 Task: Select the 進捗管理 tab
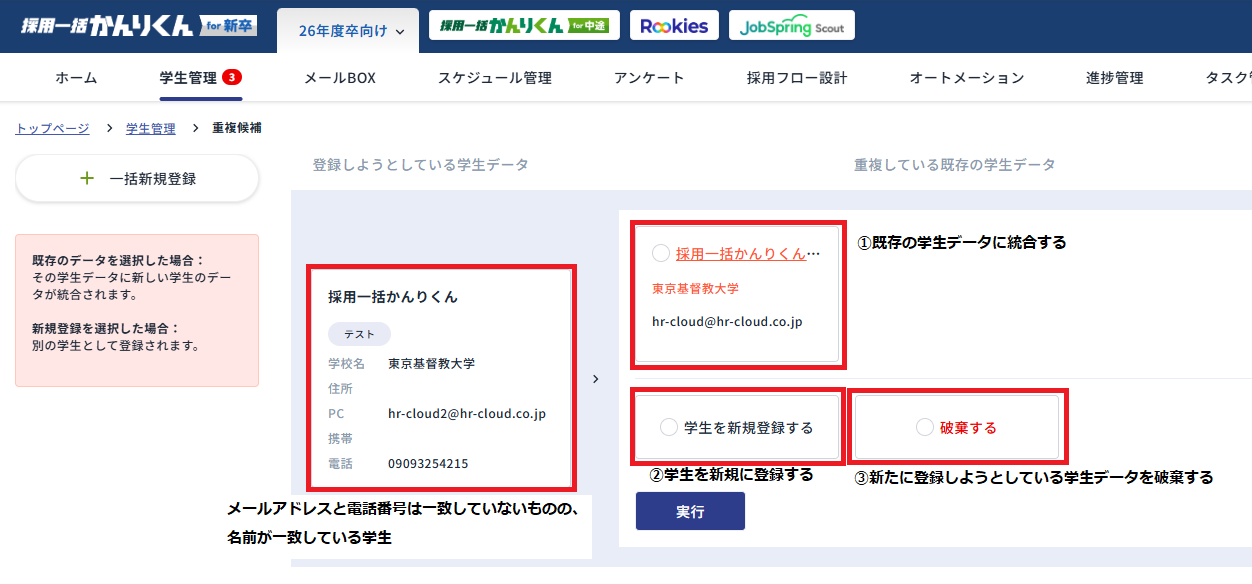(1115, 77)
